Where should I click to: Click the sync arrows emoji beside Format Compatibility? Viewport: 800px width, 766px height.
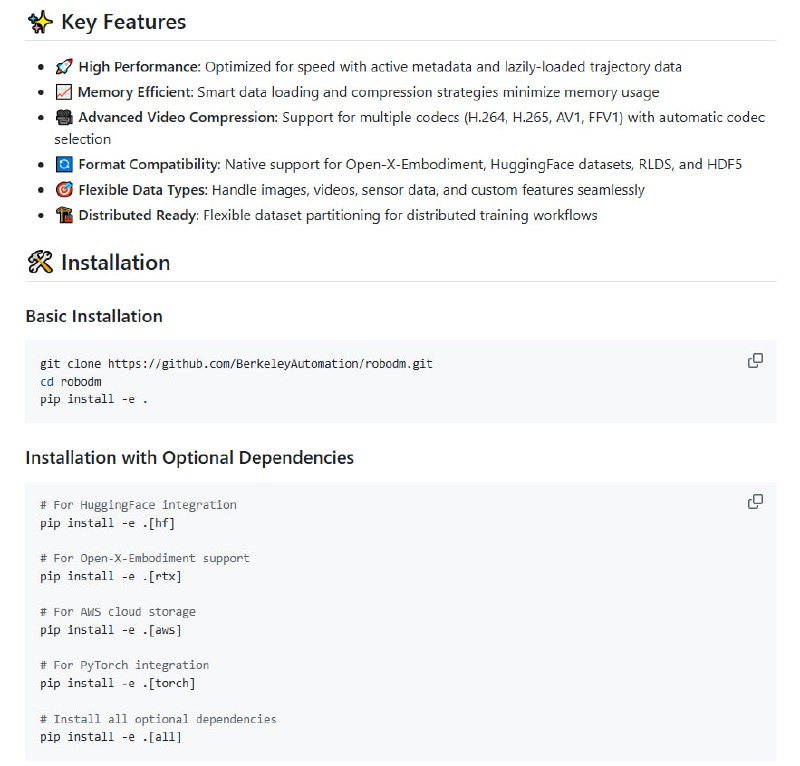63,164
